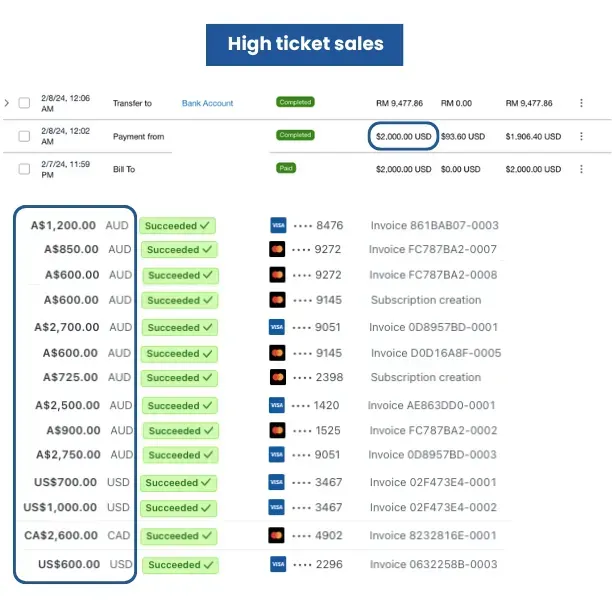
Task: Click the Visa card icon ending 8476
Action: [278, 225]
